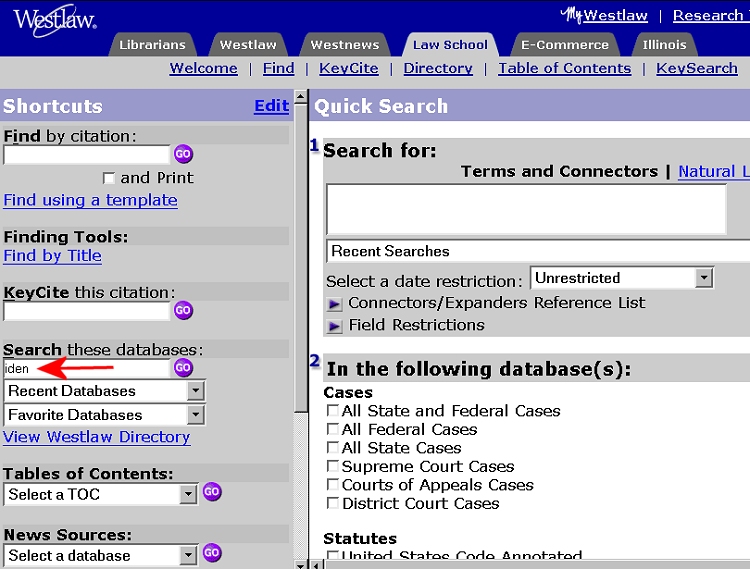Open the Directory navigation link

438,68
